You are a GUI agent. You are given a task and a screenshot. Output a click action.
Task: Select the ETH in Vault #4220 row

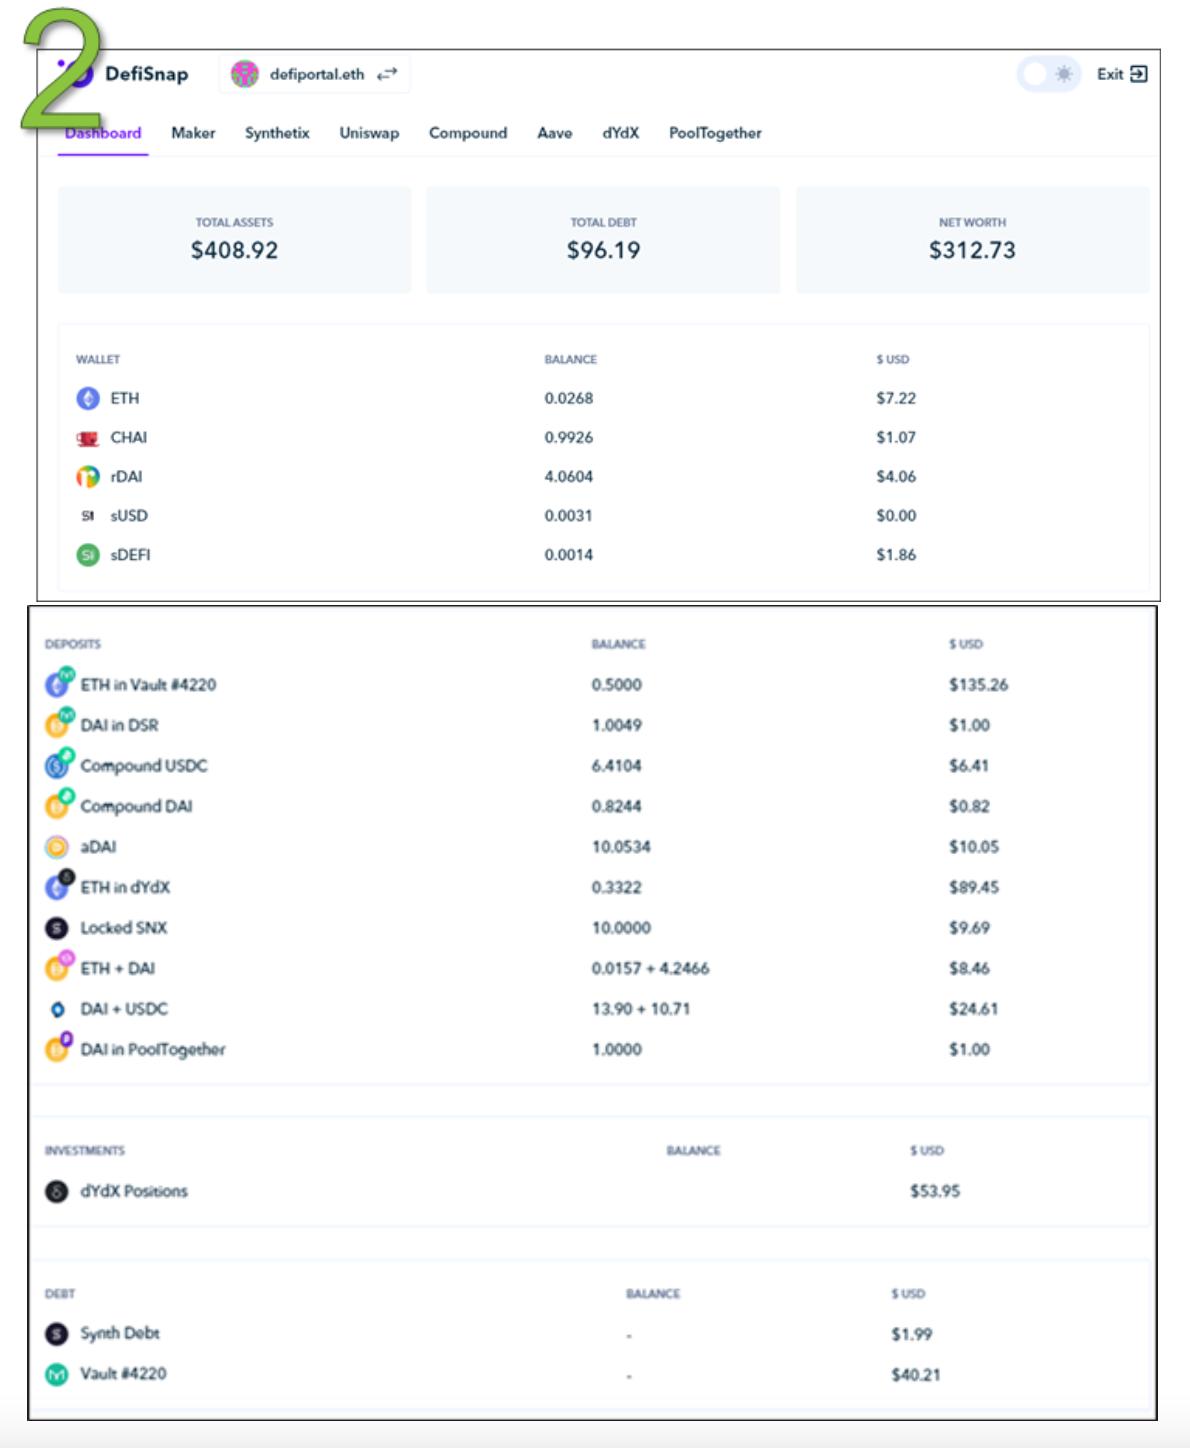tap(148, 685)
